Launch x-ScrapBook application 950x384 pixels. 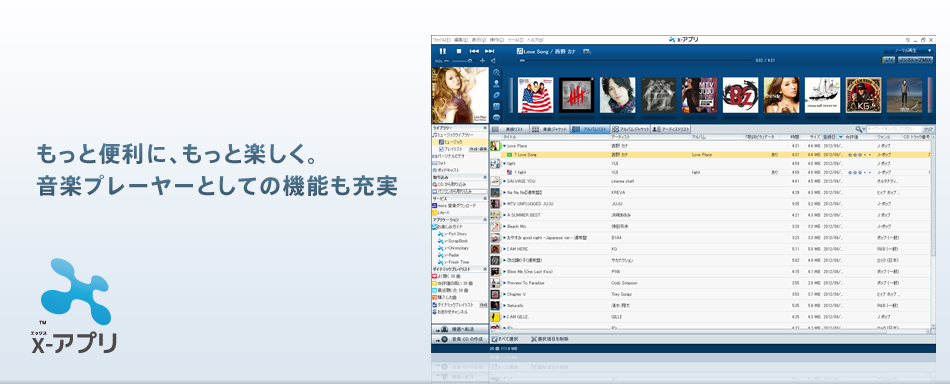pos(453,240)
